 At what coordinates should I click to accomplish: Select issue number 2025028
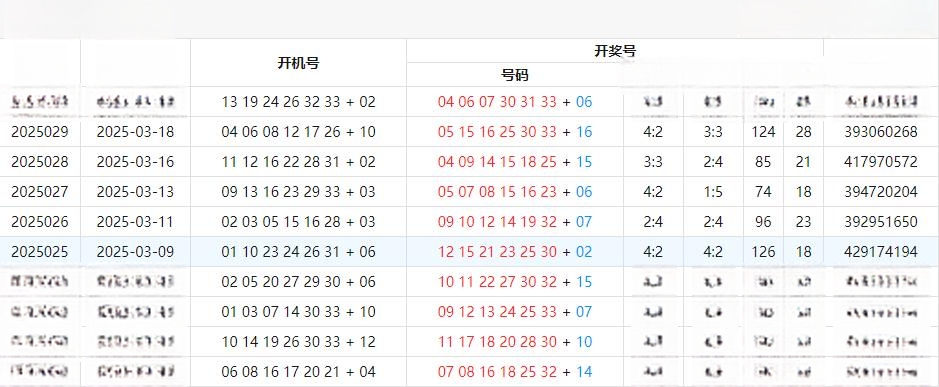coord(40,162)
